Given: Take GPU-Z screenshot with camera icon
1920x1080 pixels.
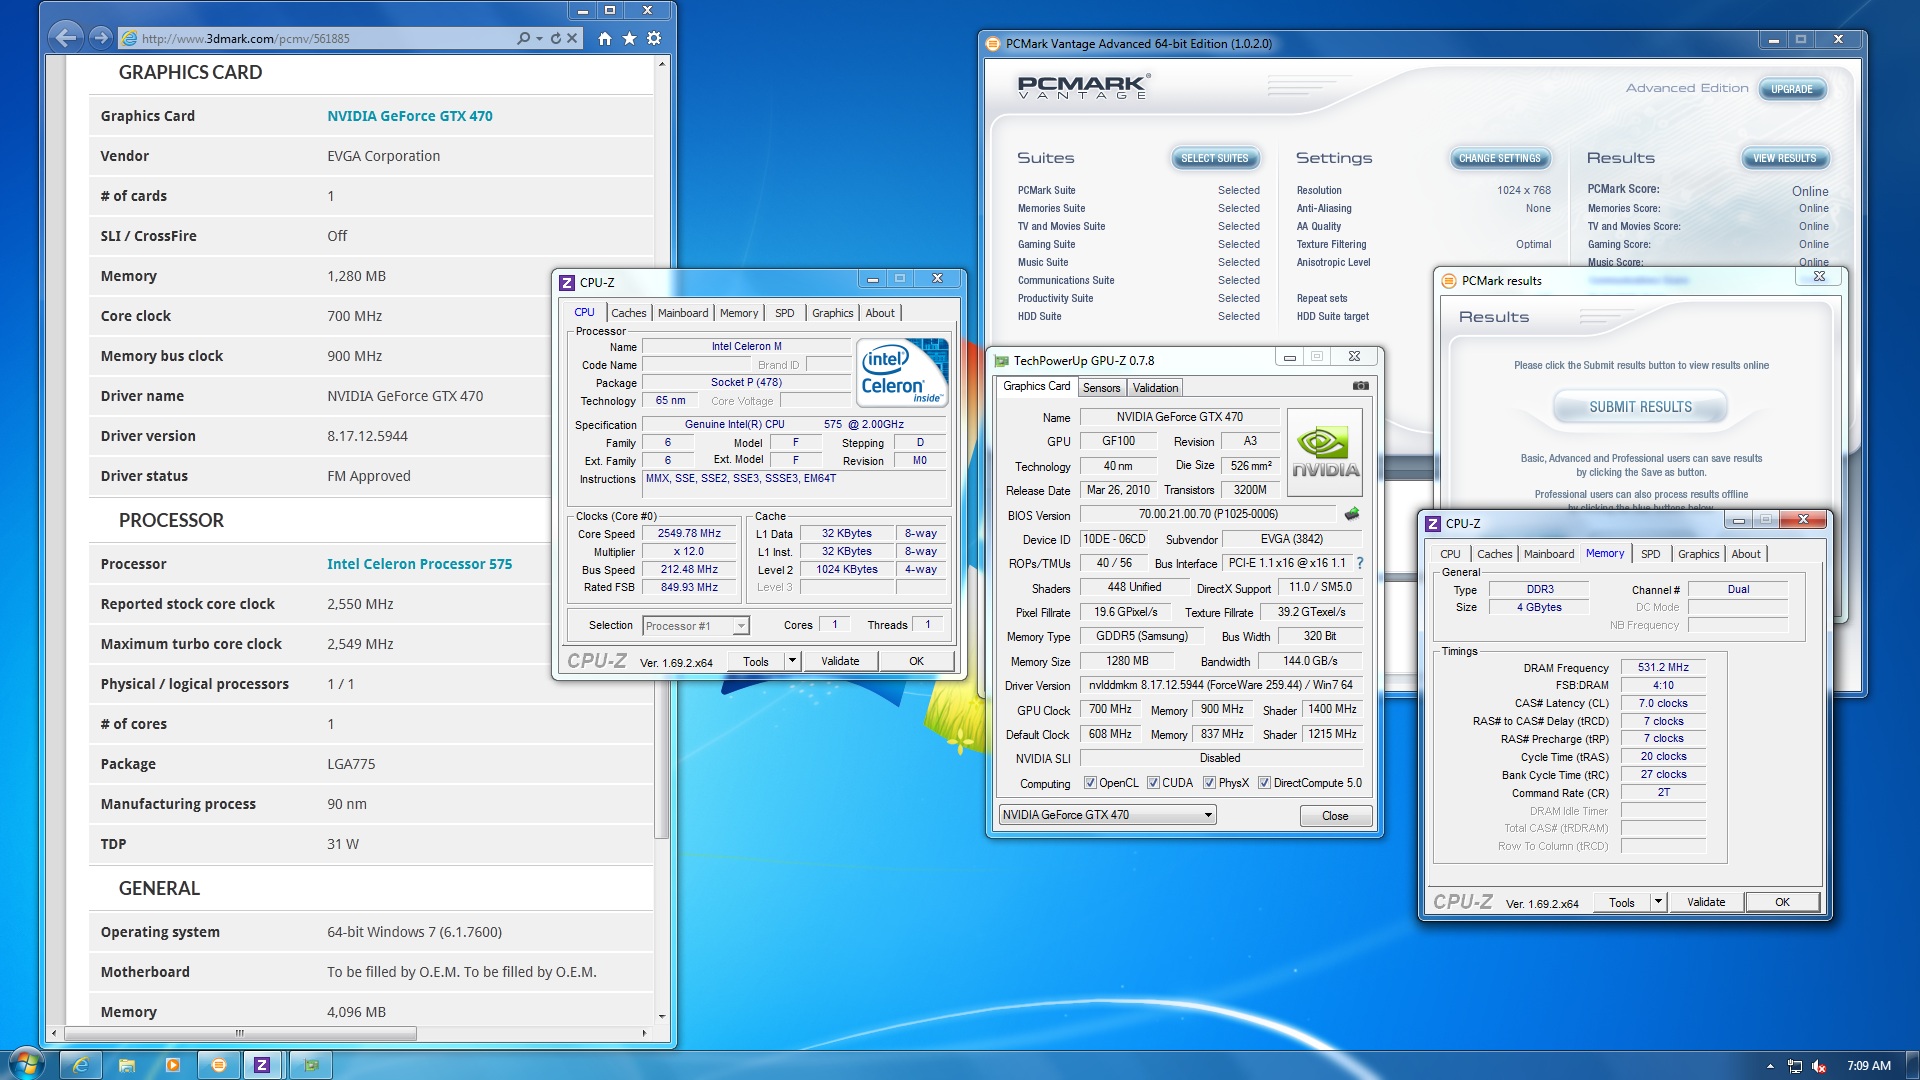Looking at the screenshot, I should coord(1361,386).
